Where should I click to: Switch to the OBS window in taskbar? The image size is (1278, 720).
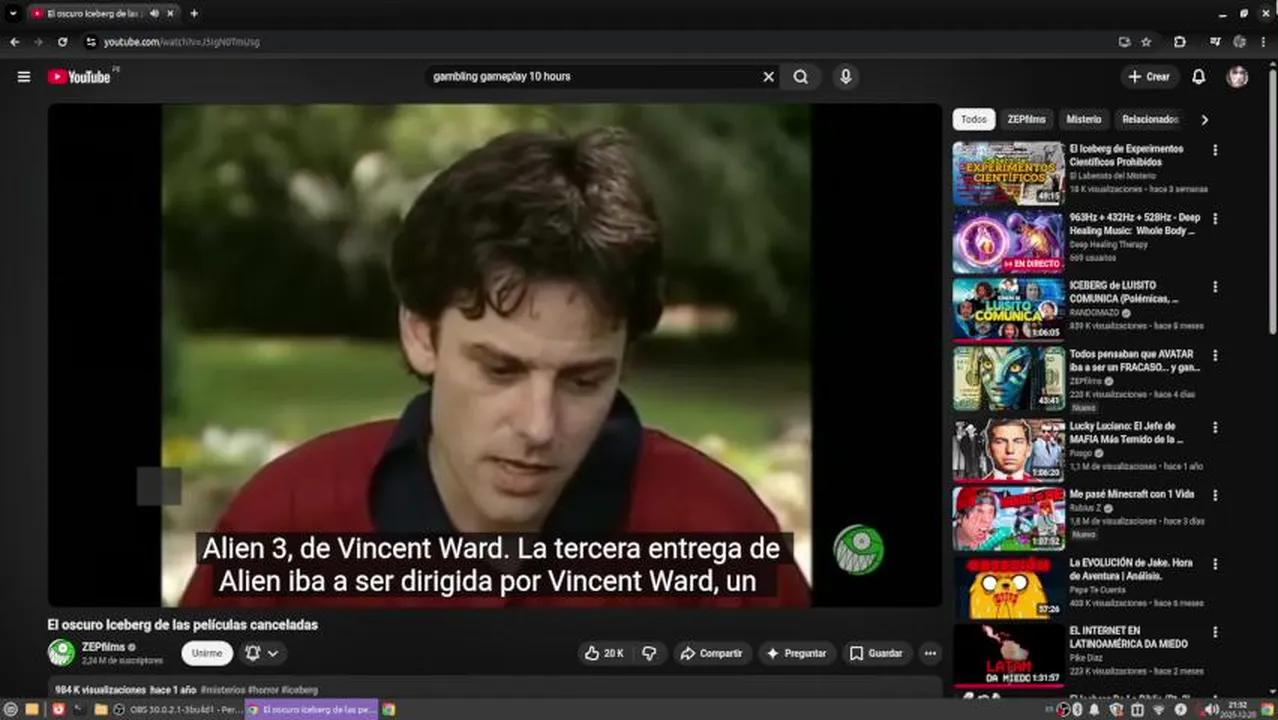coord(178,709)
